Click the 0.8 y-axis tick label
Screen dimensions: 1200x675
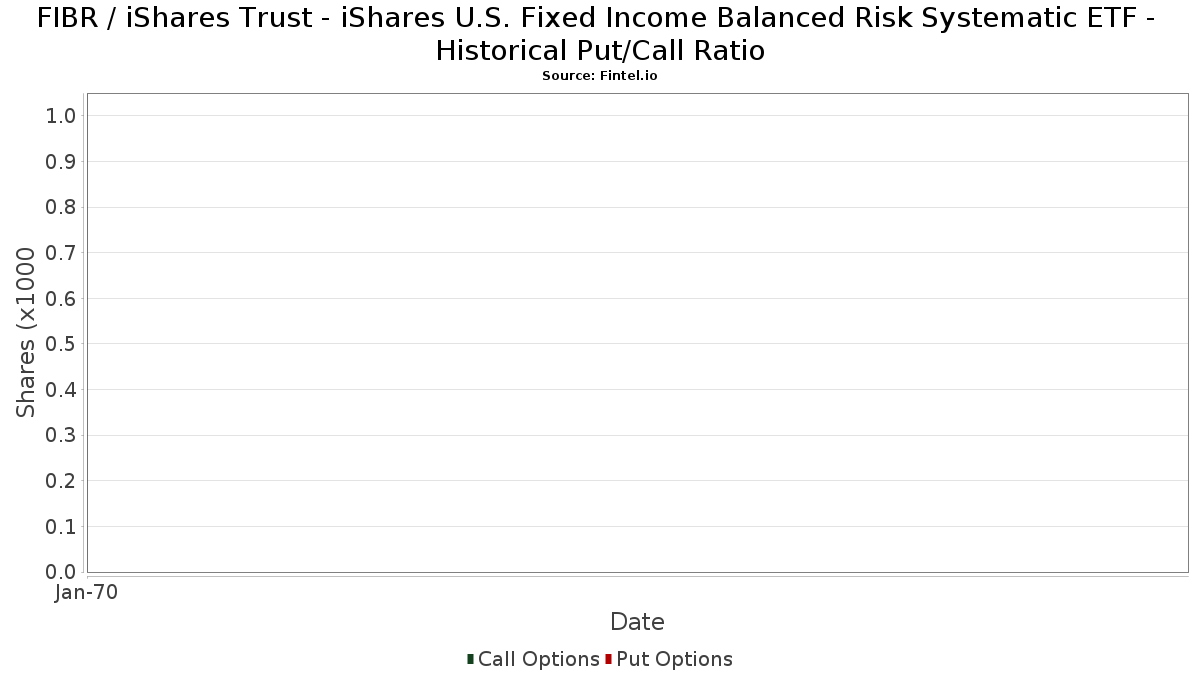click(61, 207)
